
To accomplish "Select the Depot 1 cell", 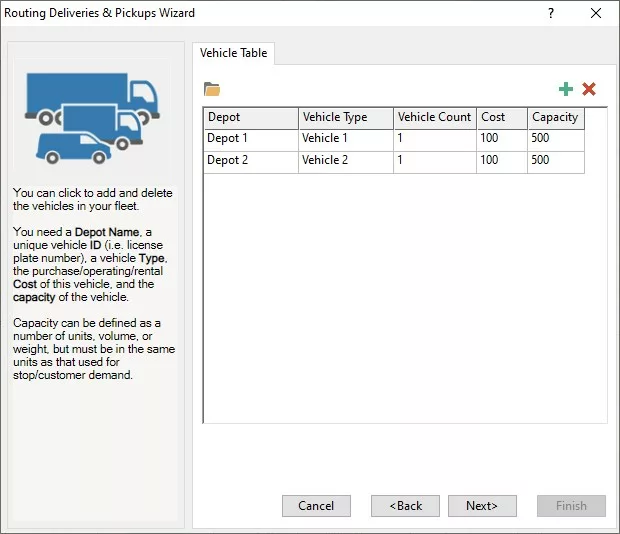I will (x=250, y=139).
